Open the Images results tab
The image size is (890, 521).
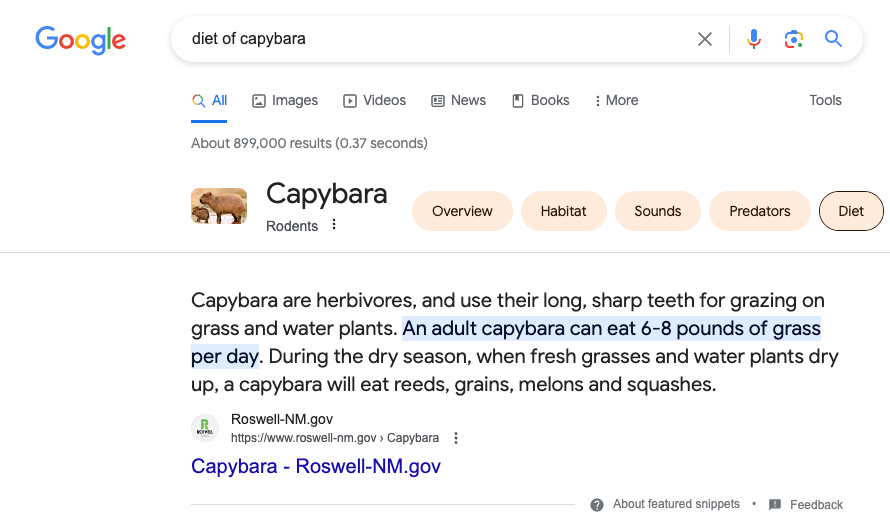coord(285,100)
